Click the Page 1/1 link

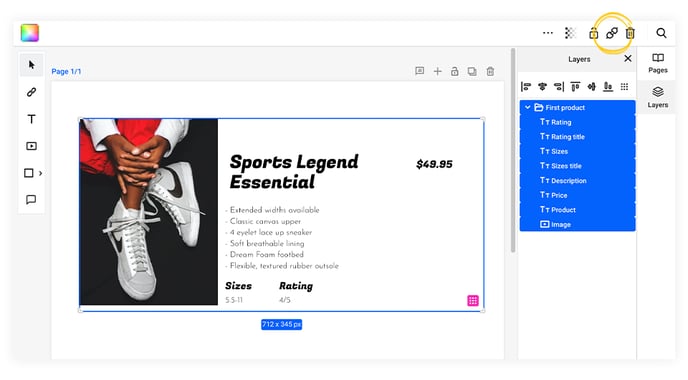click(66, 71)
